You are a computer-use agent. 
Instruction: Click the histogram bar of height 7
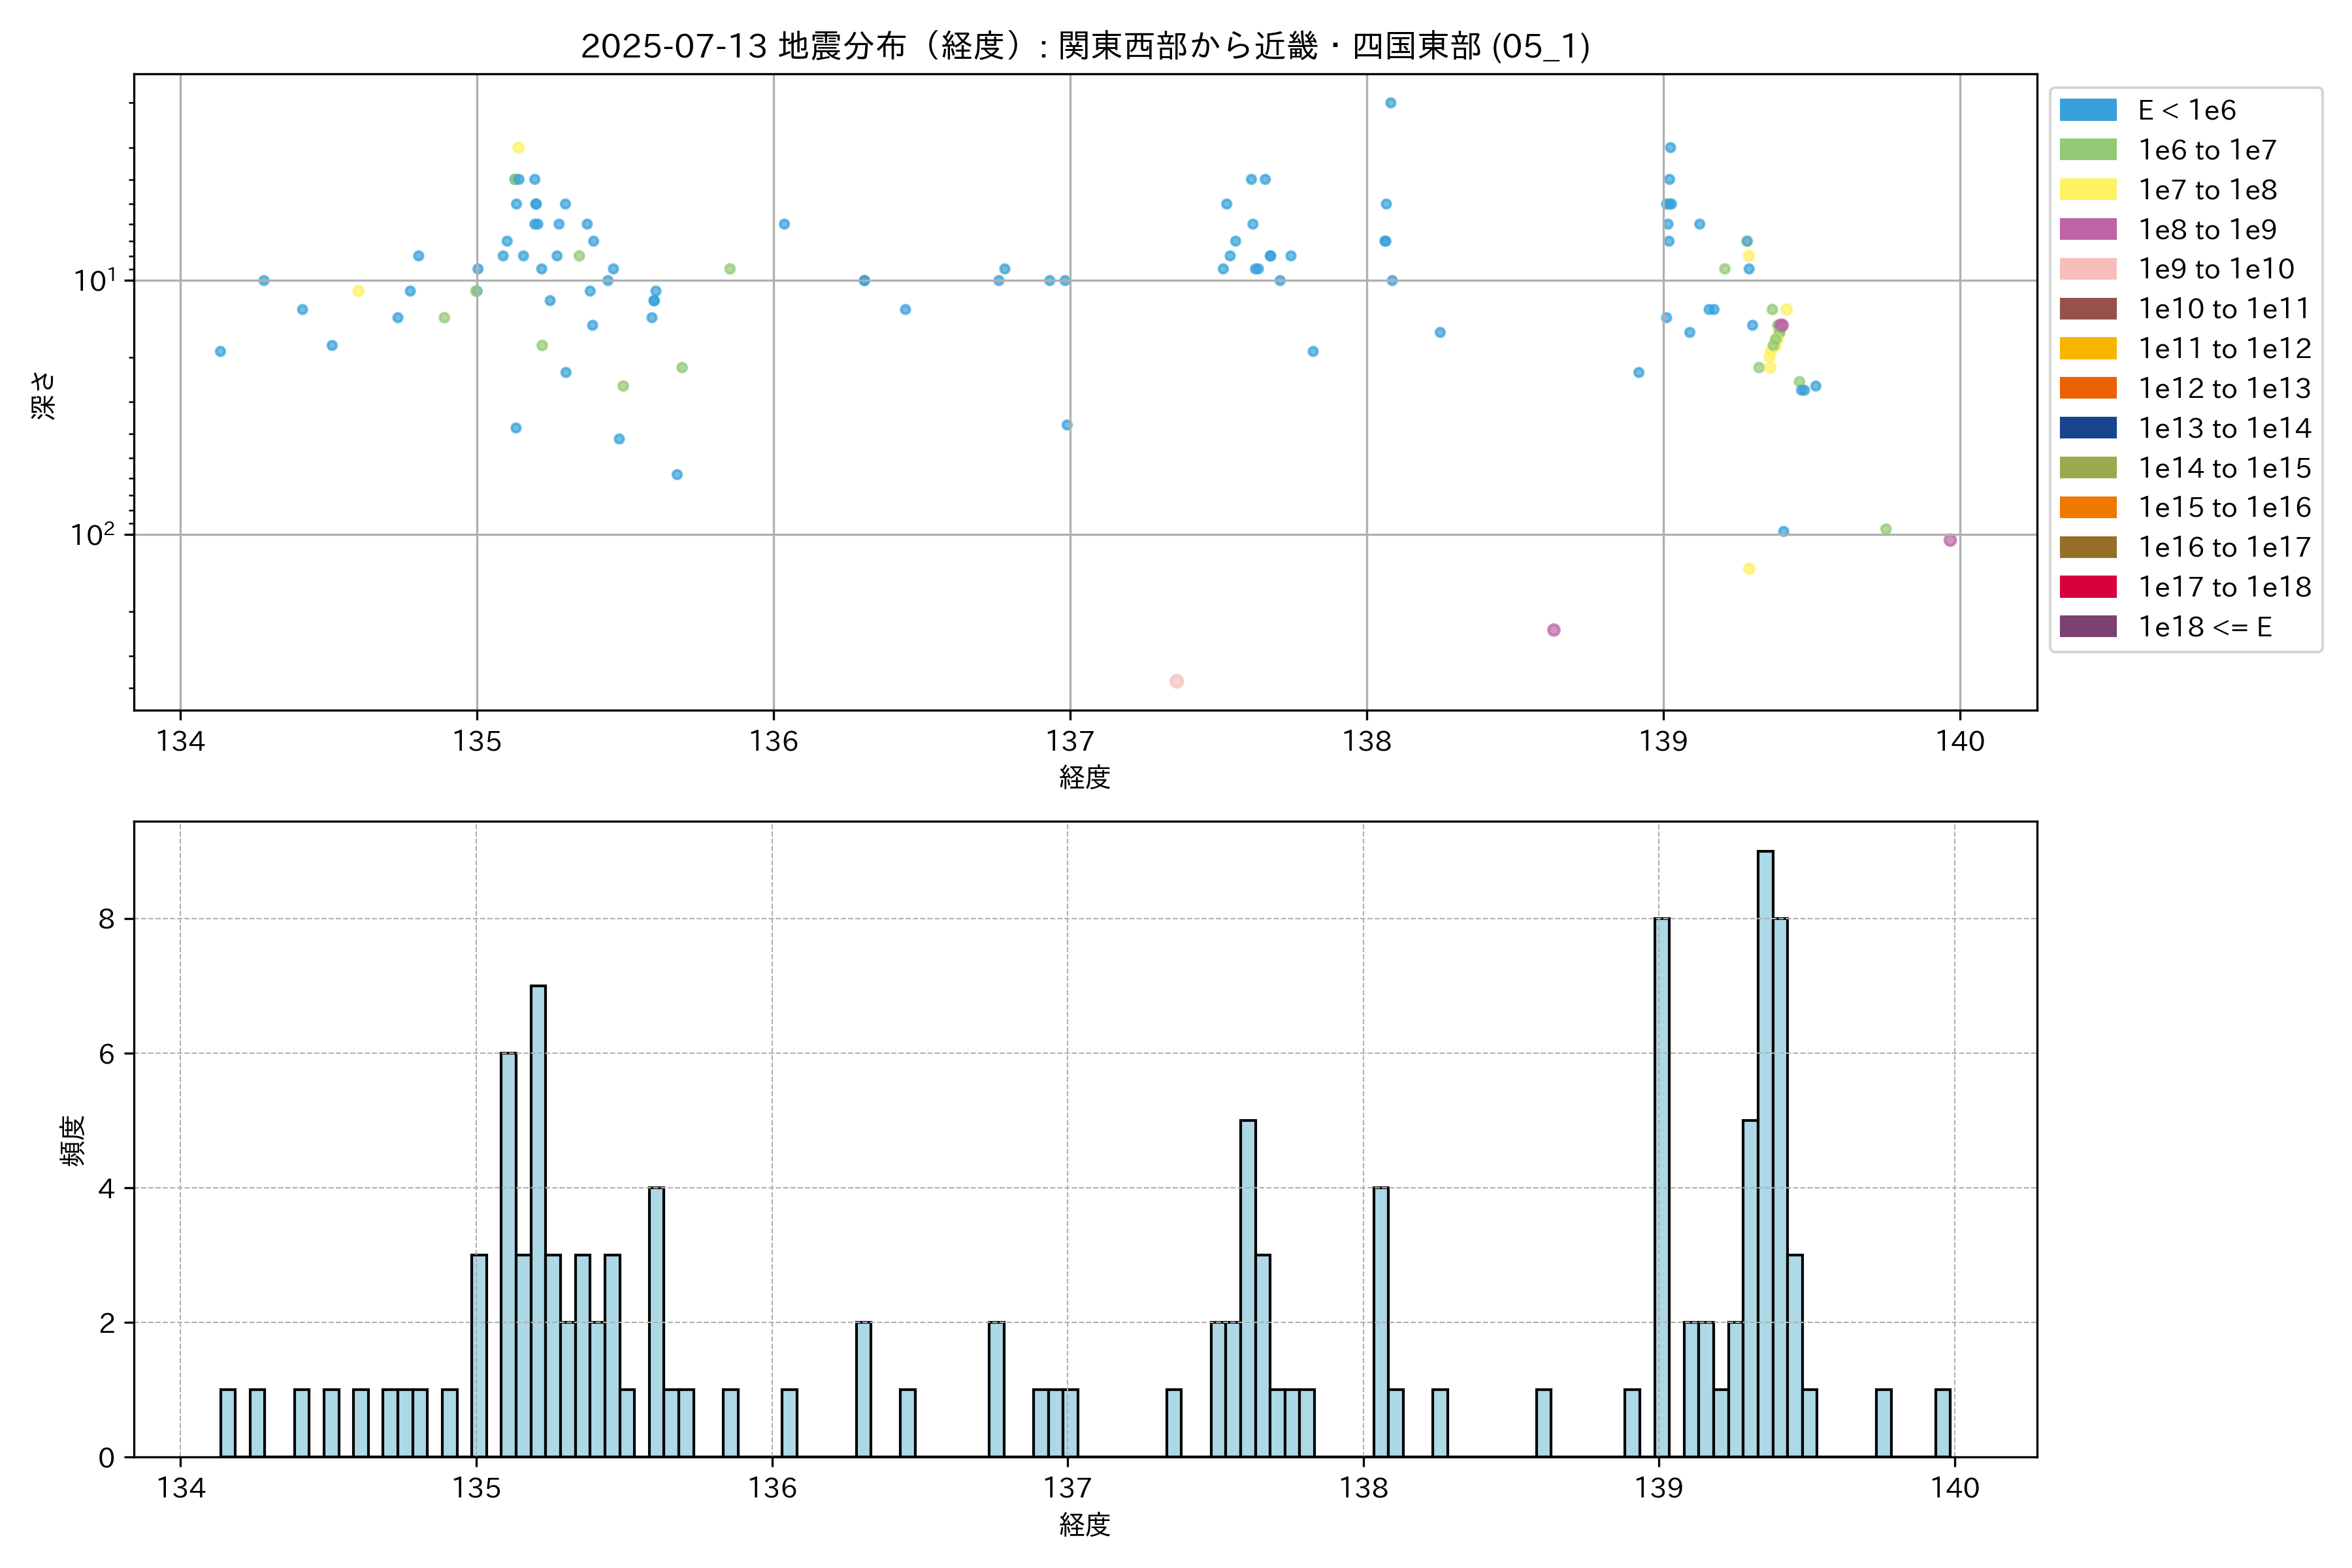click(x=538, y=1220)
